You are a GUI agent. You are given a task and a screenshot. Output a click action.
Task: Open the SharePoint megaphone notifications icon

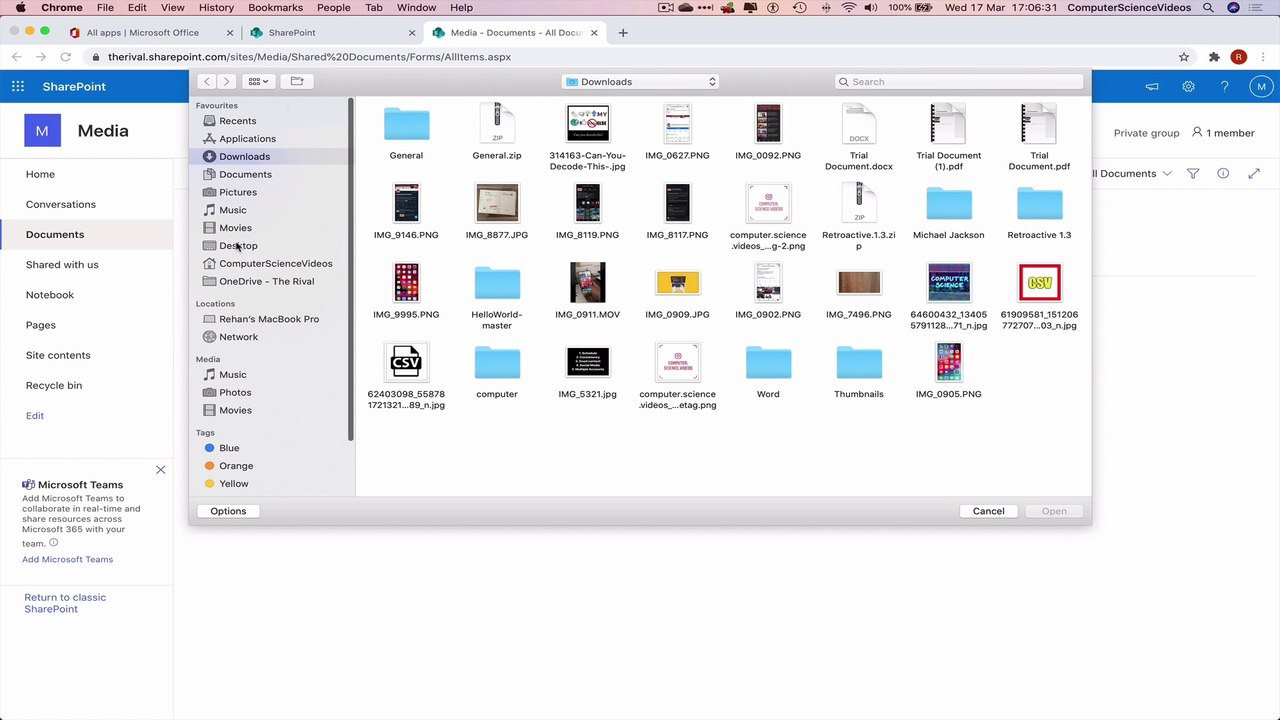coord(1152,87)
